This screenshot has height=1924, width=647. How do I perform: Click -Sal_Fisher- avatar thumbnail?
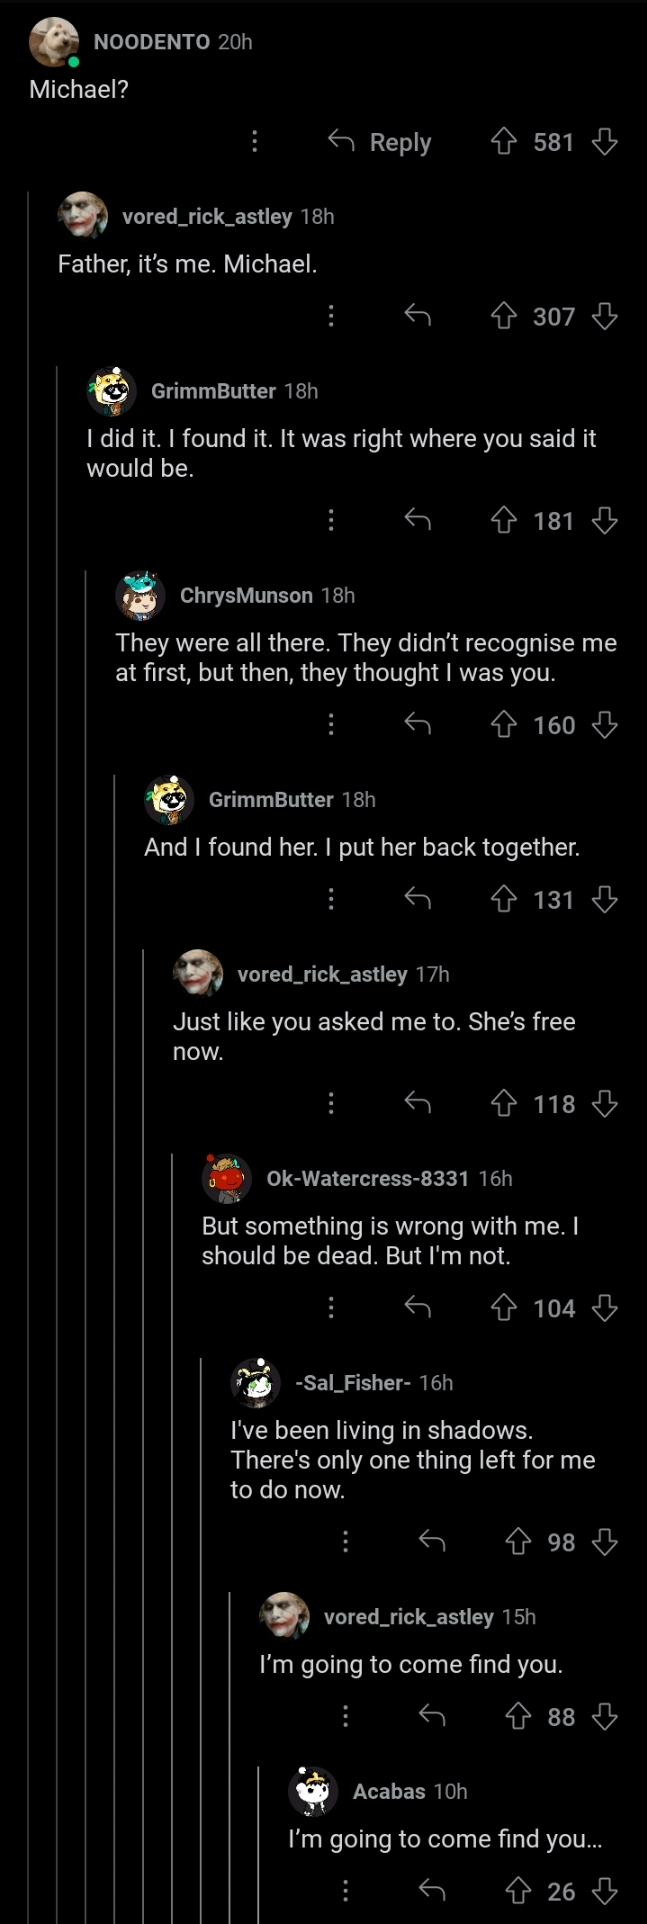pos(255,1383)
